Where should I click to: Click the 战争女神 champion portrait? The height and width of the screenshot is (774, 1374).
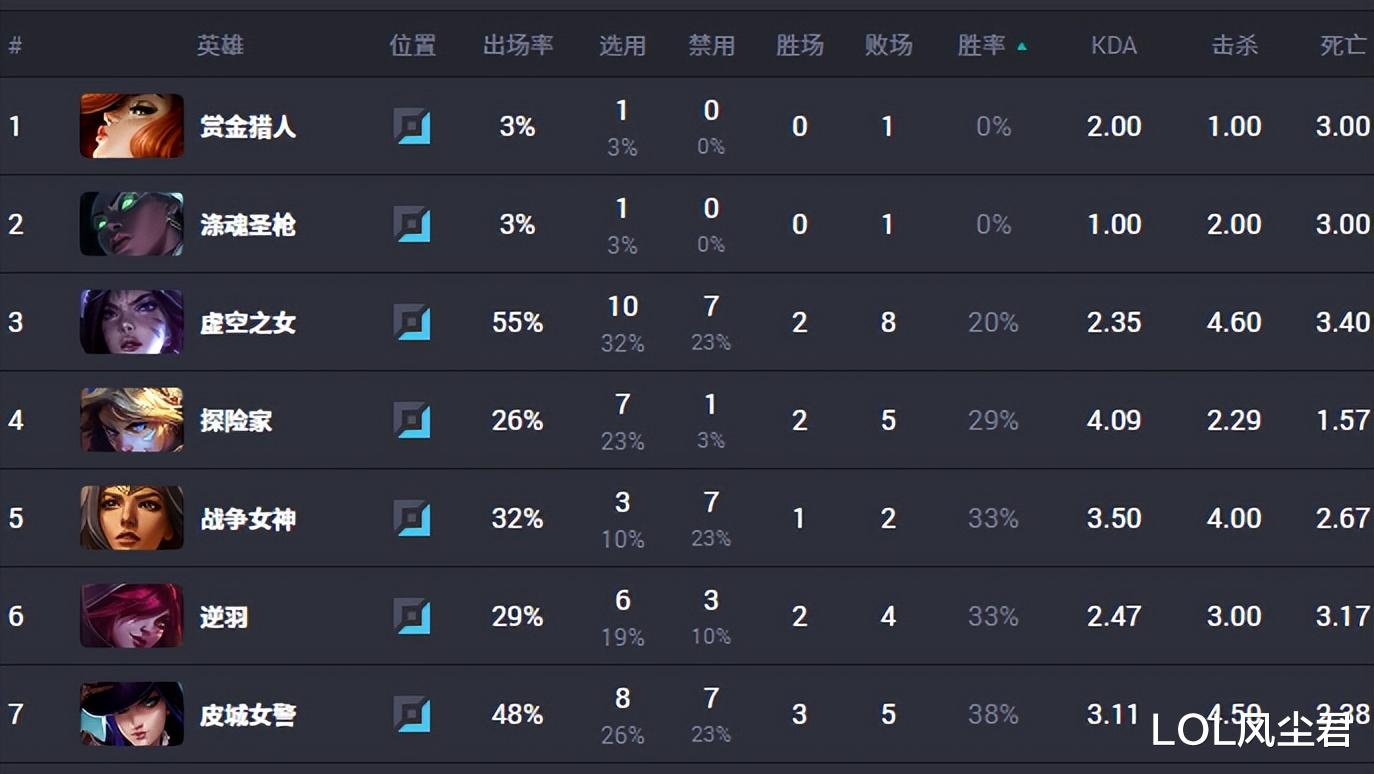click(x=132, y=518)
